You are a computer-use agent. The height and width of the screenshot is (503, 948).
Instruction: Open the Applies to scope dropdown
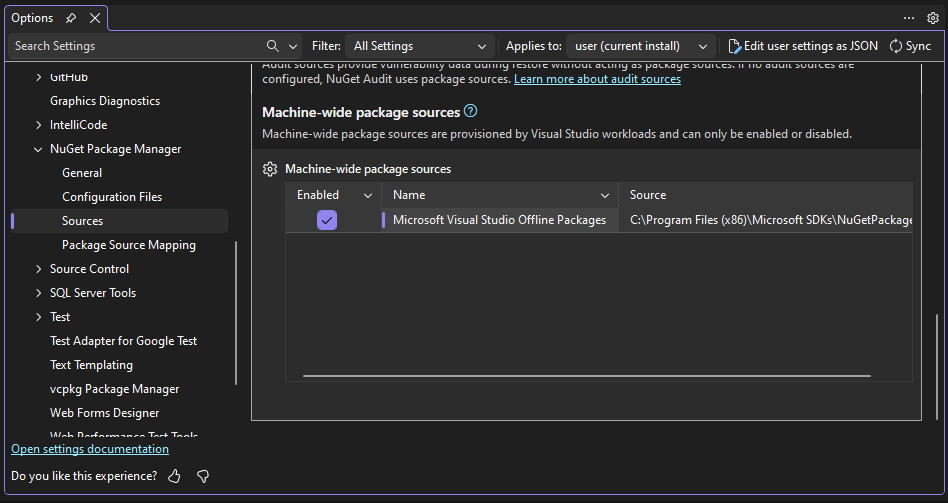[x=640, y=46]
